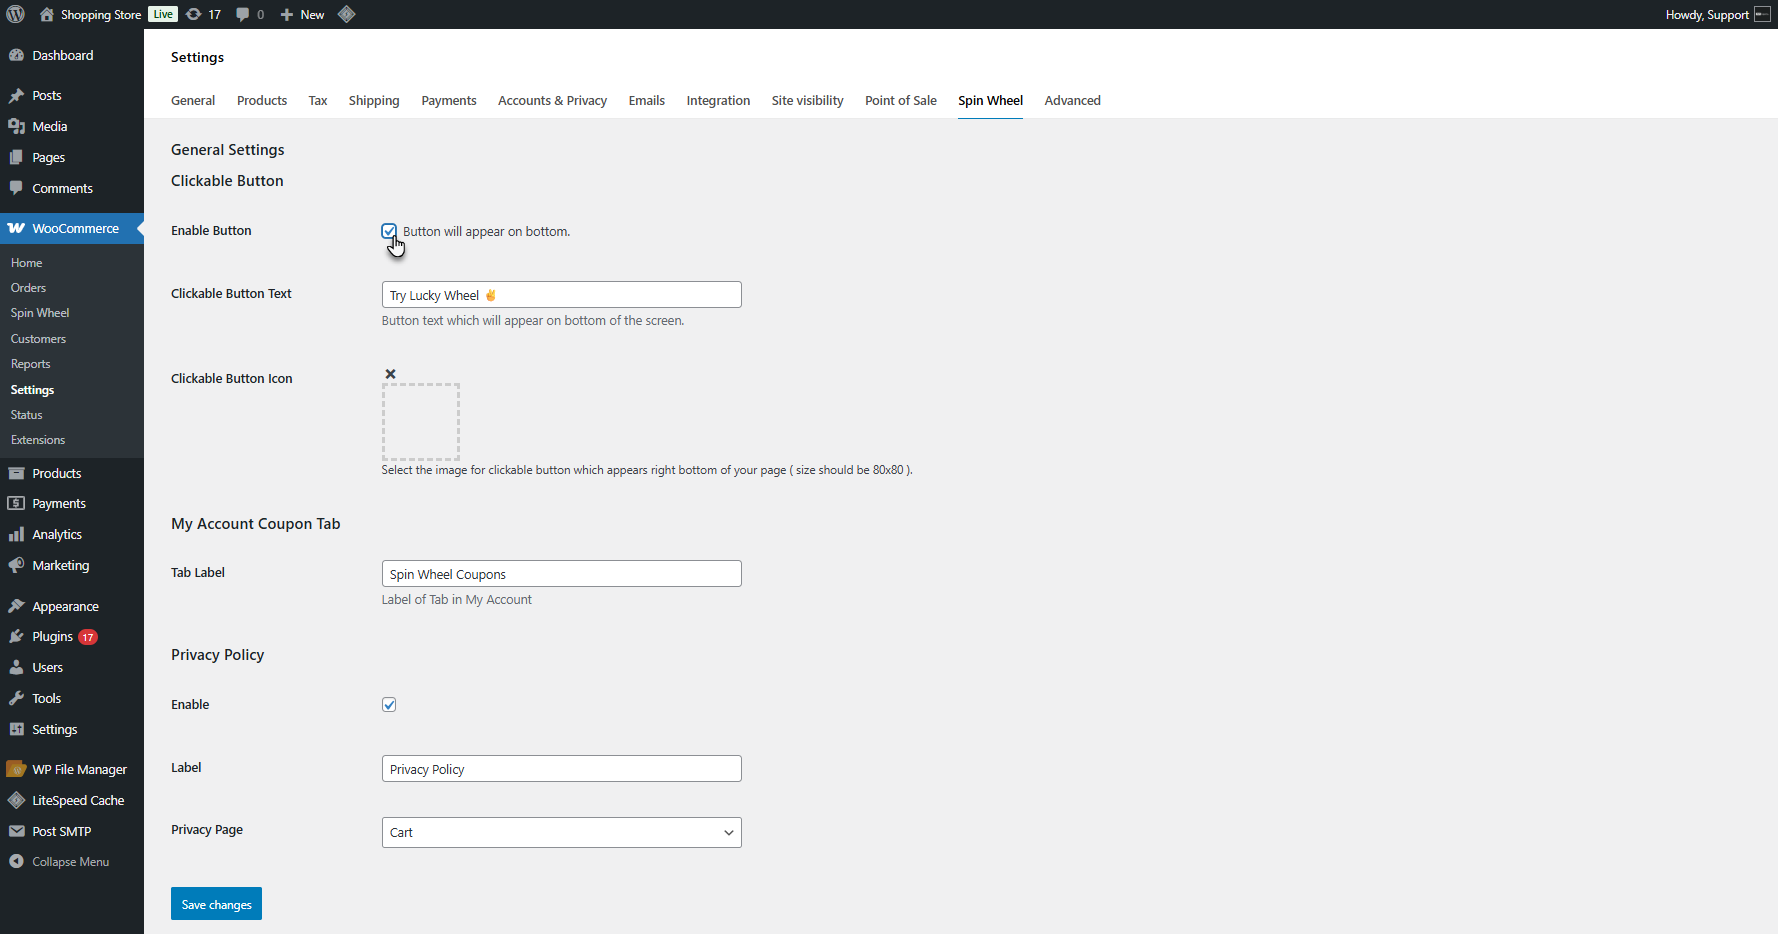Toggle the Enable Button checkbox
Screen dimensions: 1778x934
pyautogui.click(x=389, y=231)
